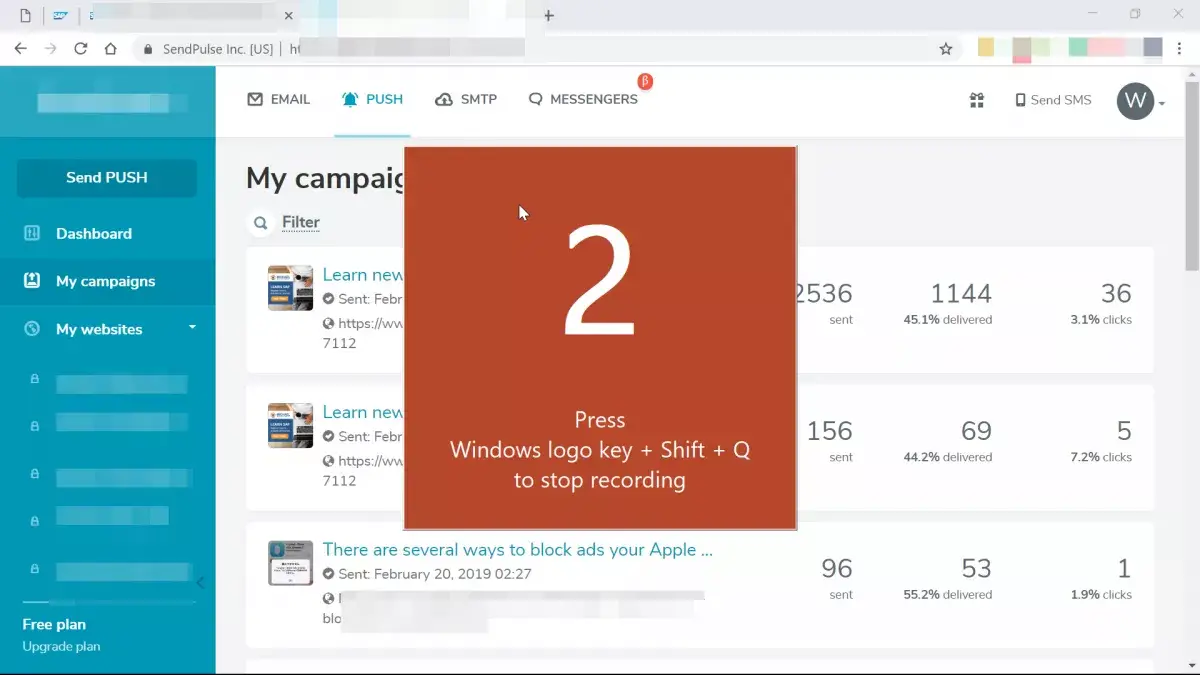Click the 96 sent count
This screenshot has height=675, width=1200.
(837, 568)
